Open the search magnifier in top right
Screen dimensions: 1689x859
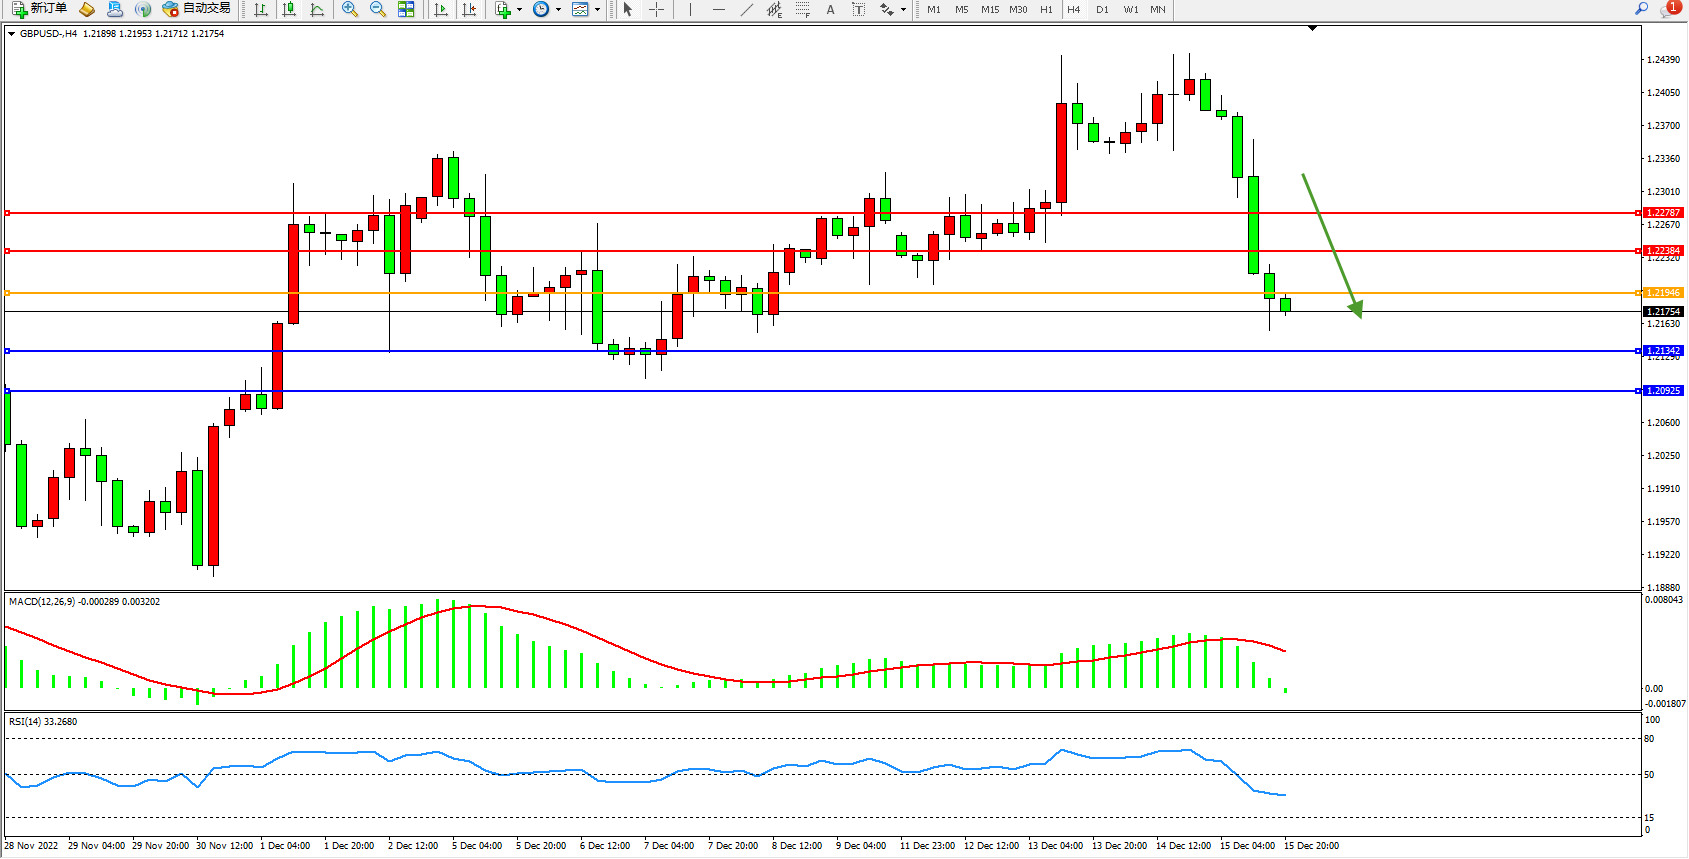pyautogui.click(x=1641, y=9)
